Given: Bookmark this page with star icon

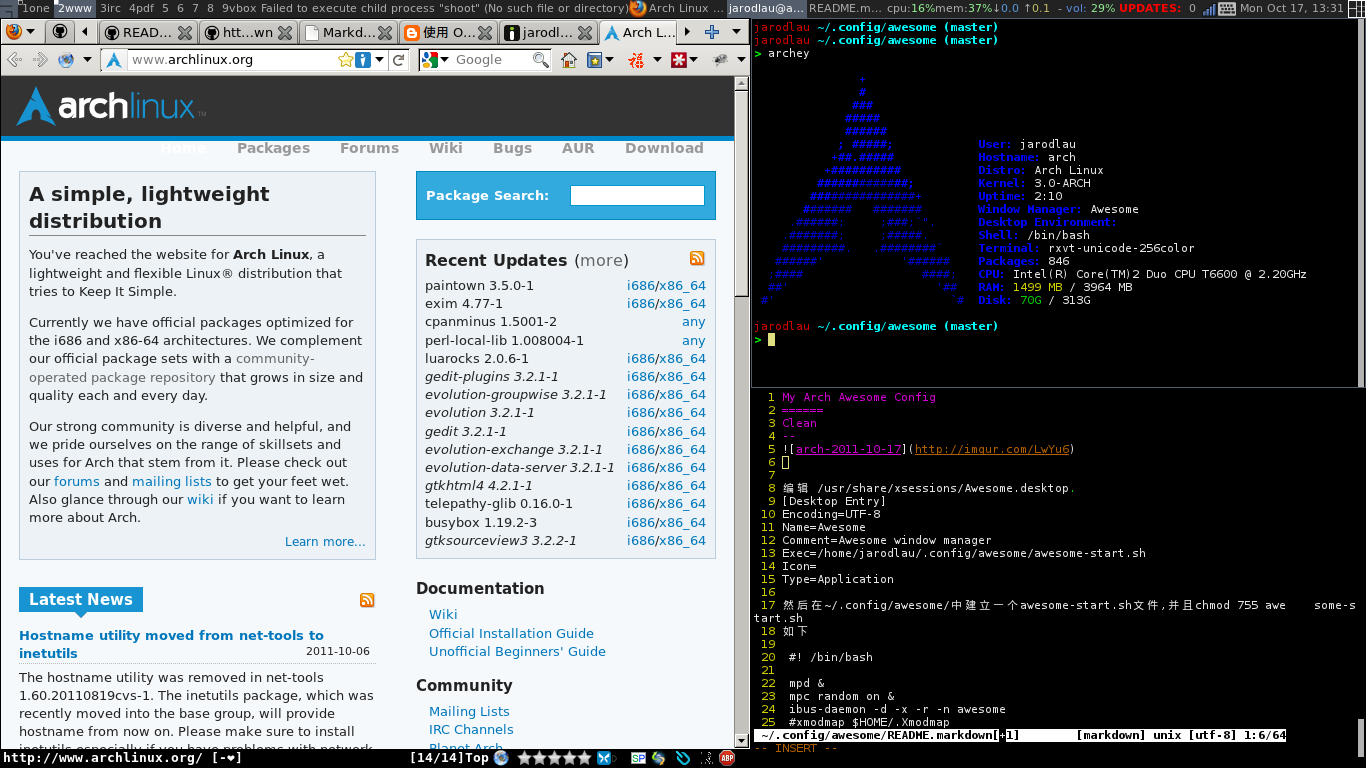Looking at the screenshot, I should point(346,60).
